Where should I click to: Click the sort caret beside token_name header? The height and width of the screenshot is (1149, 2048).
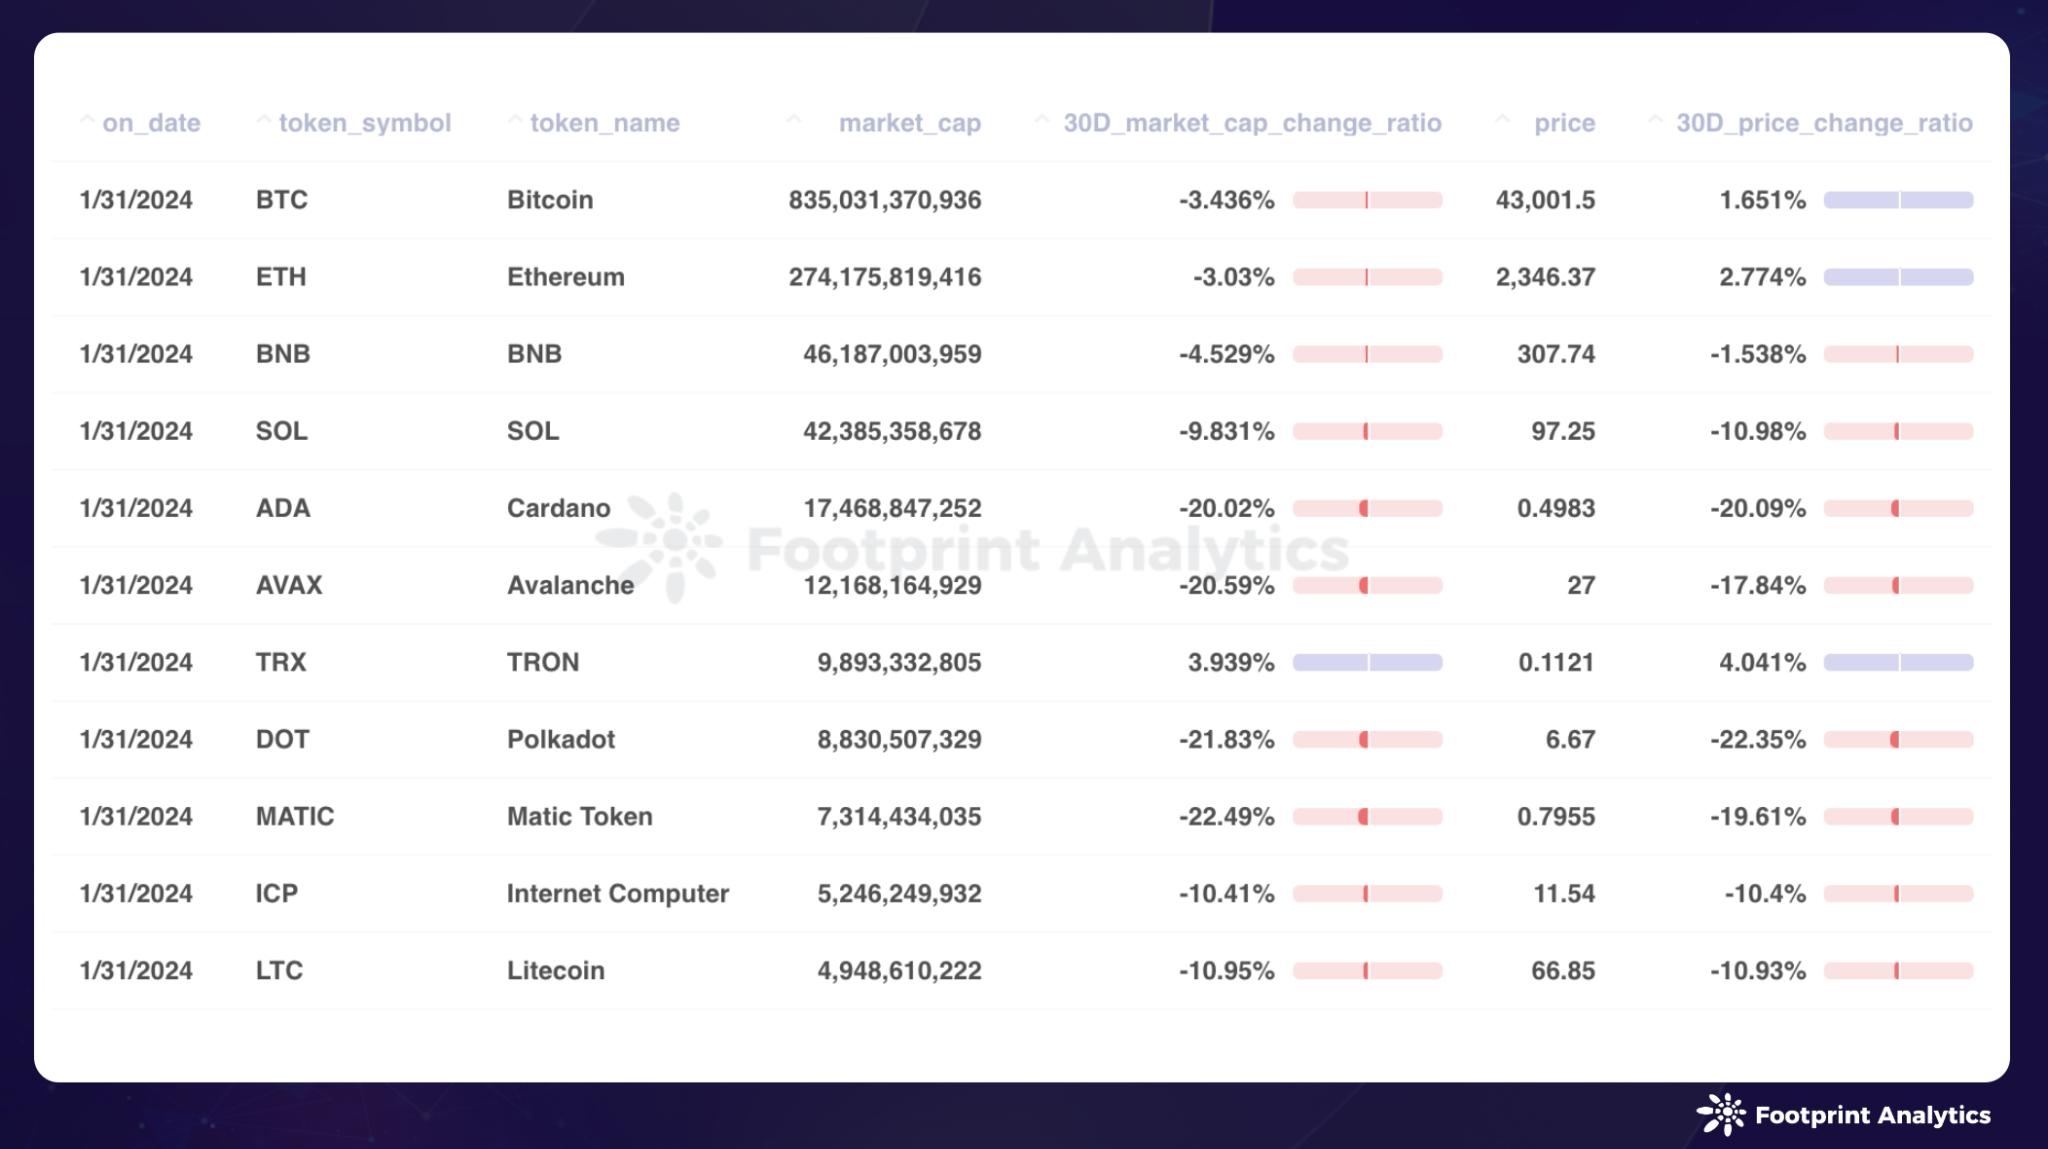(515, 121)
